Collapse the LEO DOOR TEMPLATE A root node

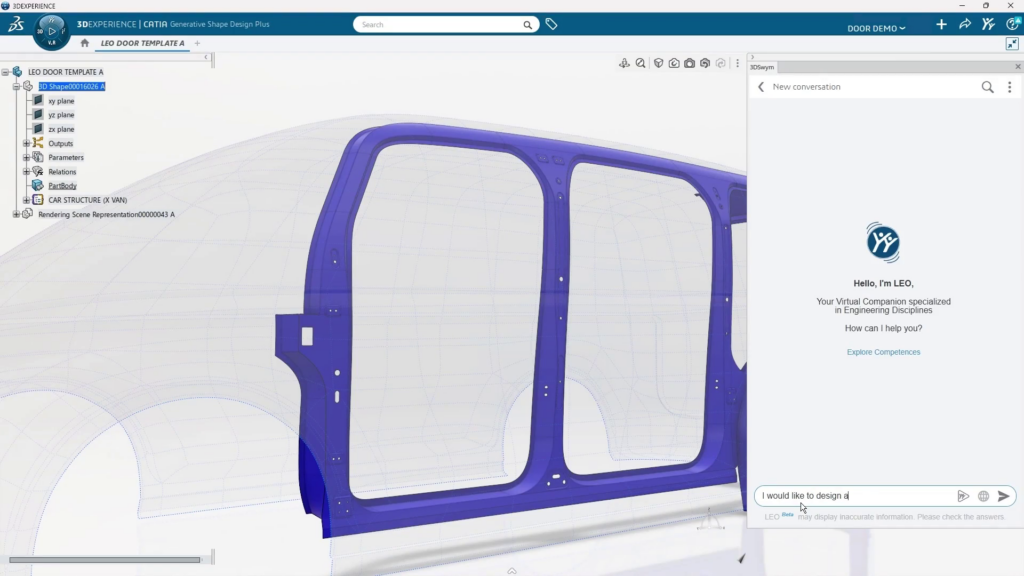(5, 72)
